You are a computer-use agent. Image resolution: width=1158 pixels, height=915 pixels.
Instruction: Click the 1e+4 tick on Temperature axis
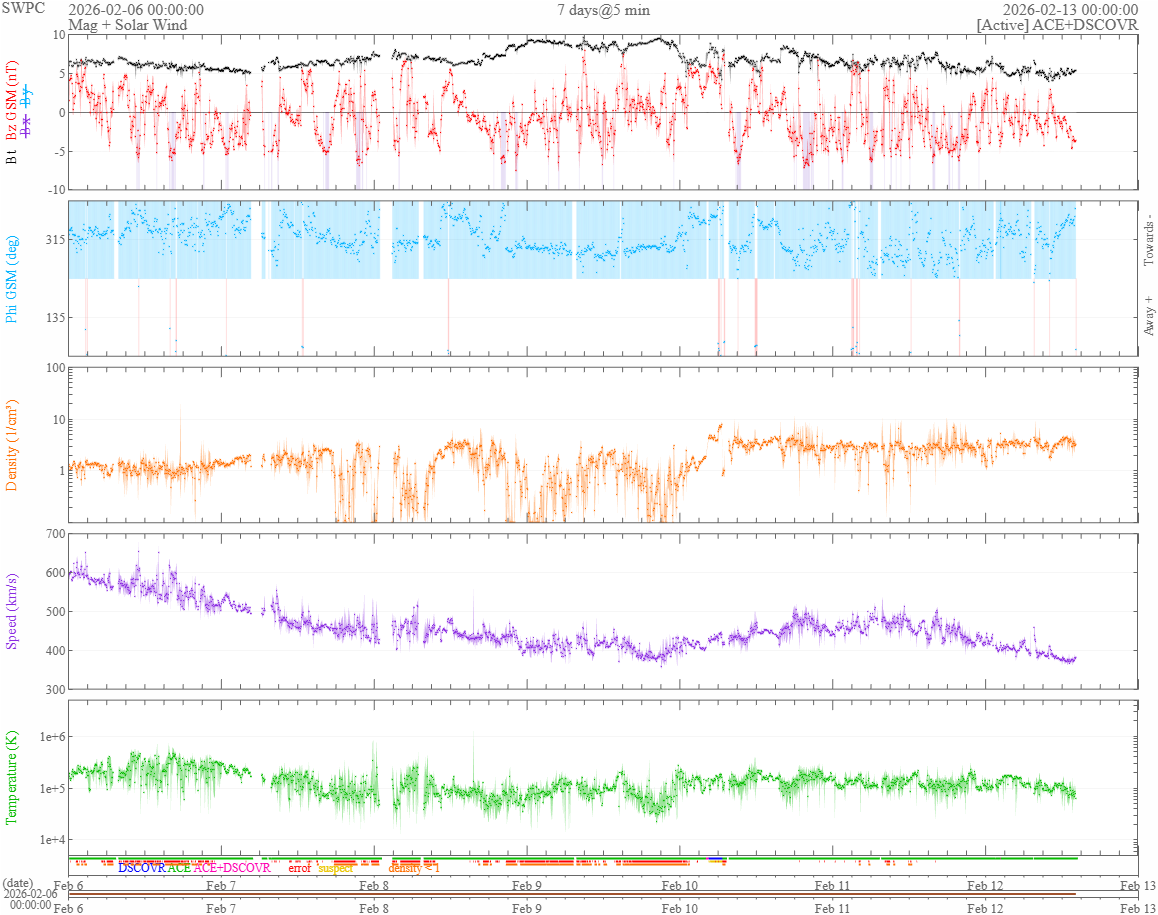click(52, 840)
